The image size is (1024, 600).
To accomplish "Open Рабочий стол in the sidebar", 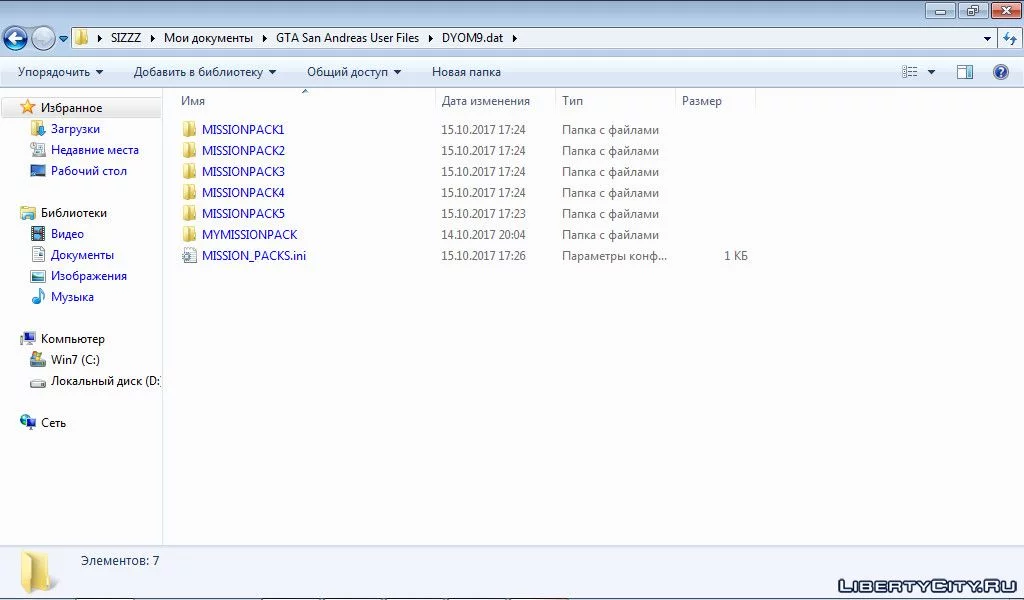I will click(89, 170).
